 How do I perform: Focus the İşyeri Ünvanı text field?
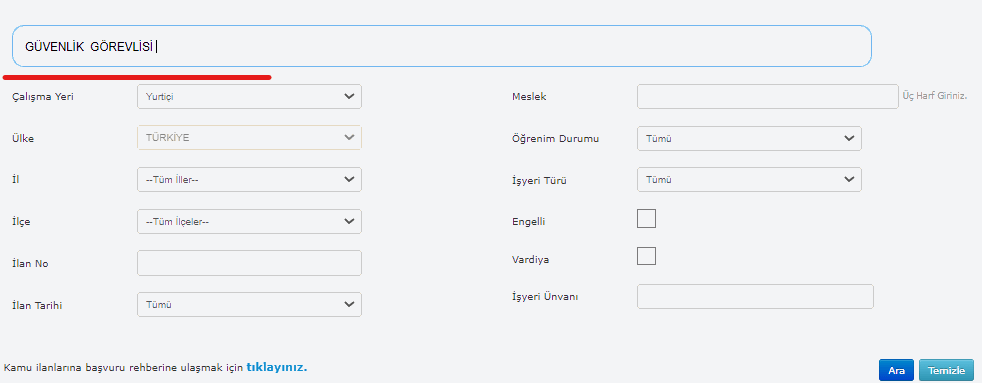click(755, 297)
